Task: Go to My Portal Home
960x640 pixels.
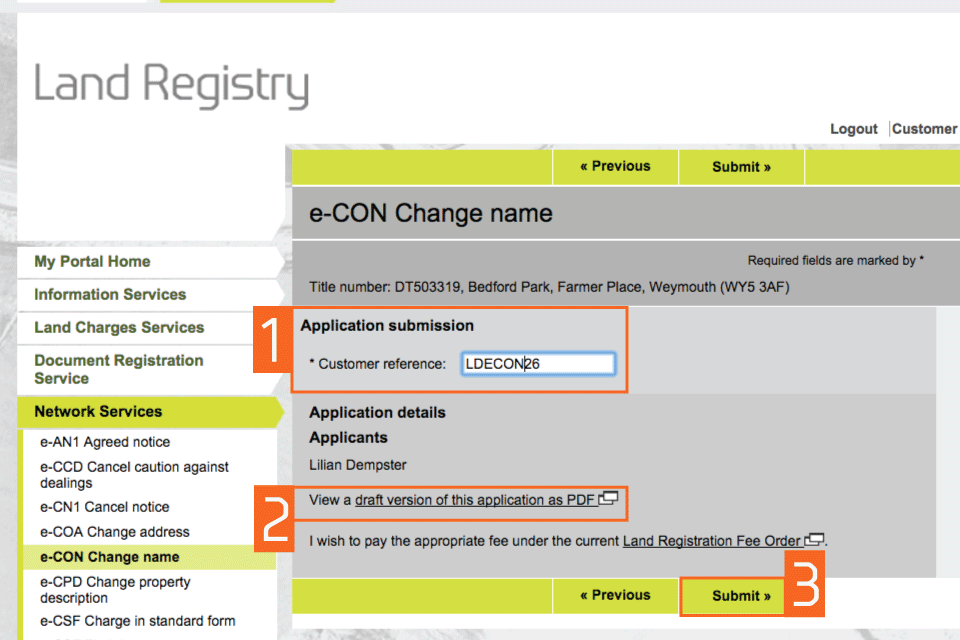Action: point(92,262)
